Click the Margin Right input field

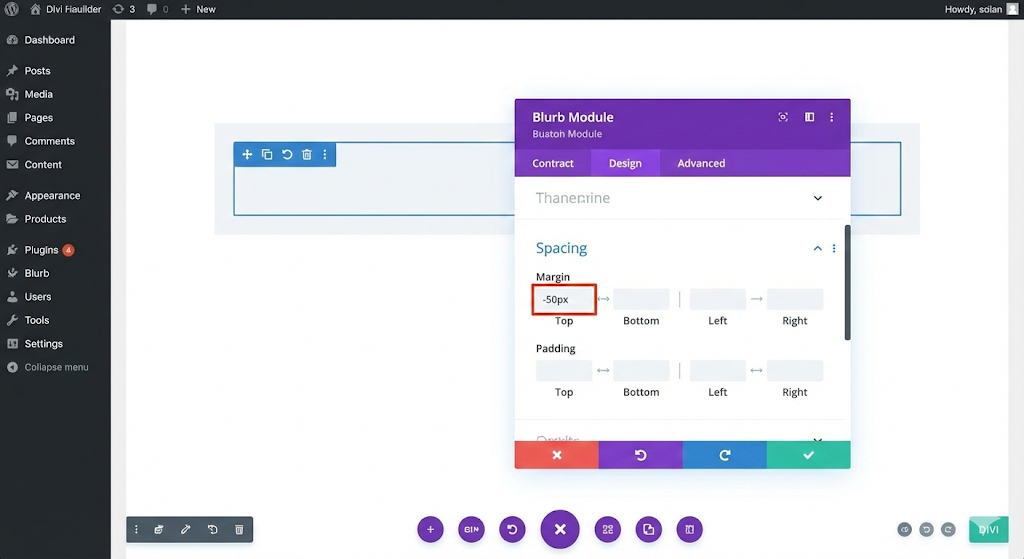click(x=795, y=299)
